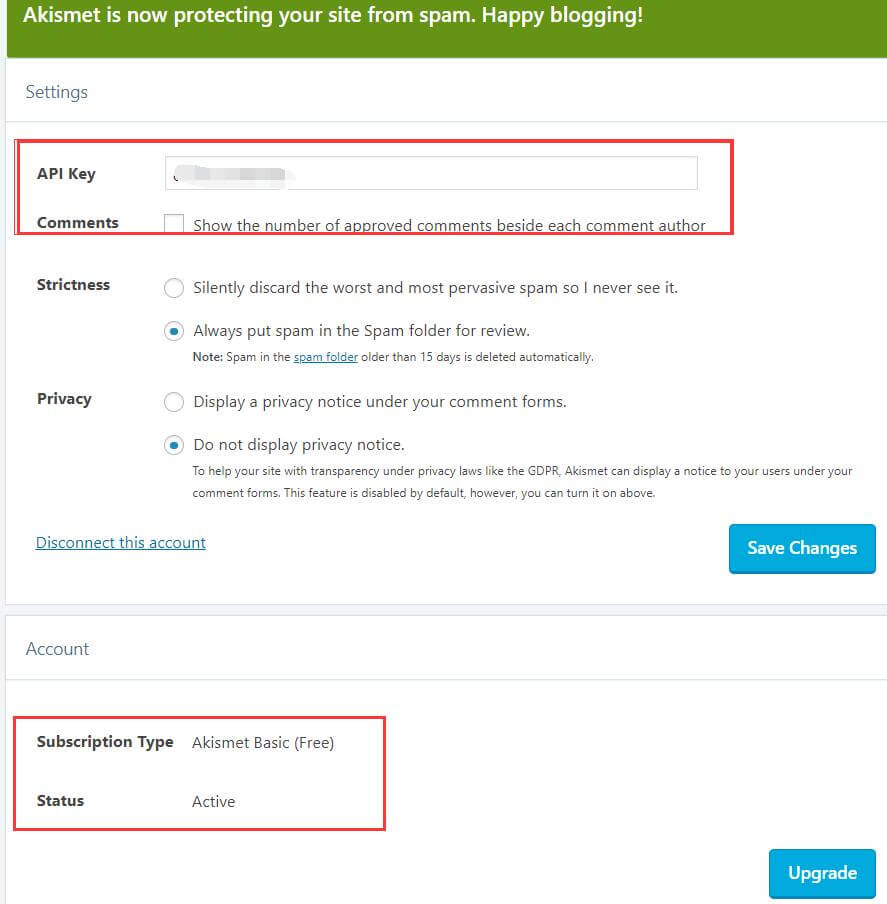Click the Privacy setting label
Viewport: 887px width, 904px height.
pyautogui.click(x=64, y=399)
